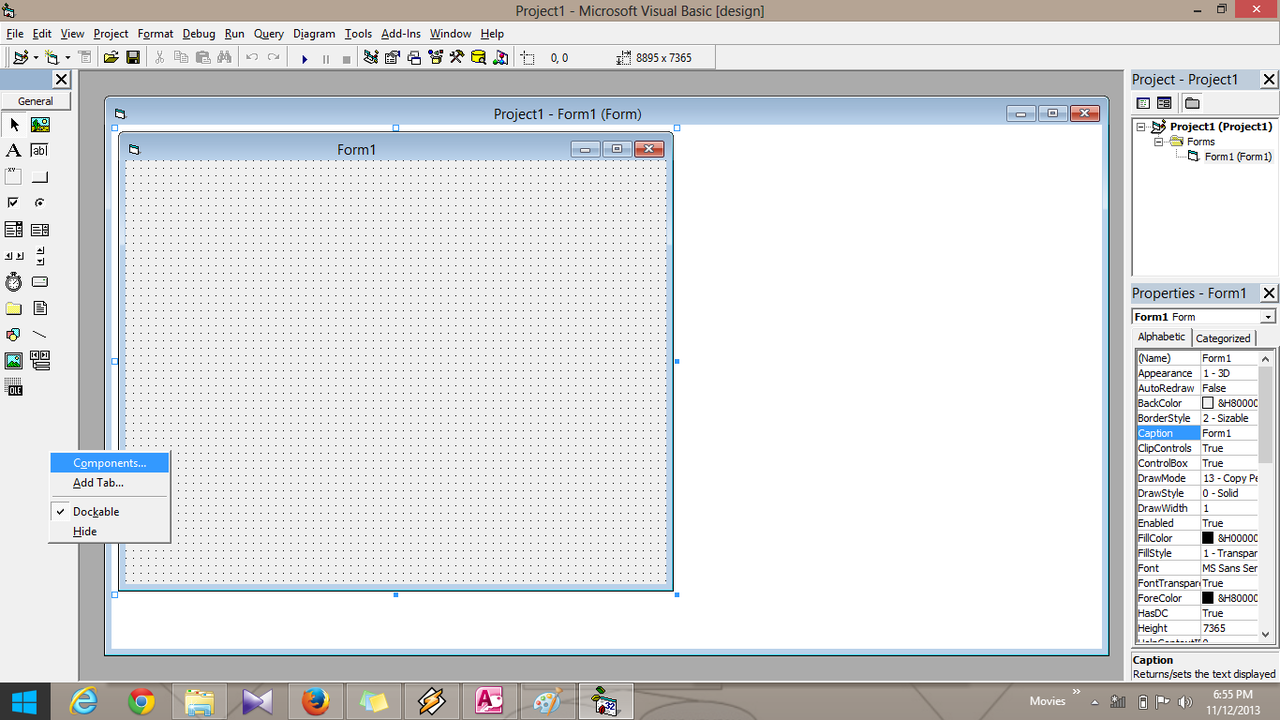Viewport: 1280px width, 720px height.
Task: Collapse the Project1 tree node
Action: 1142,127
